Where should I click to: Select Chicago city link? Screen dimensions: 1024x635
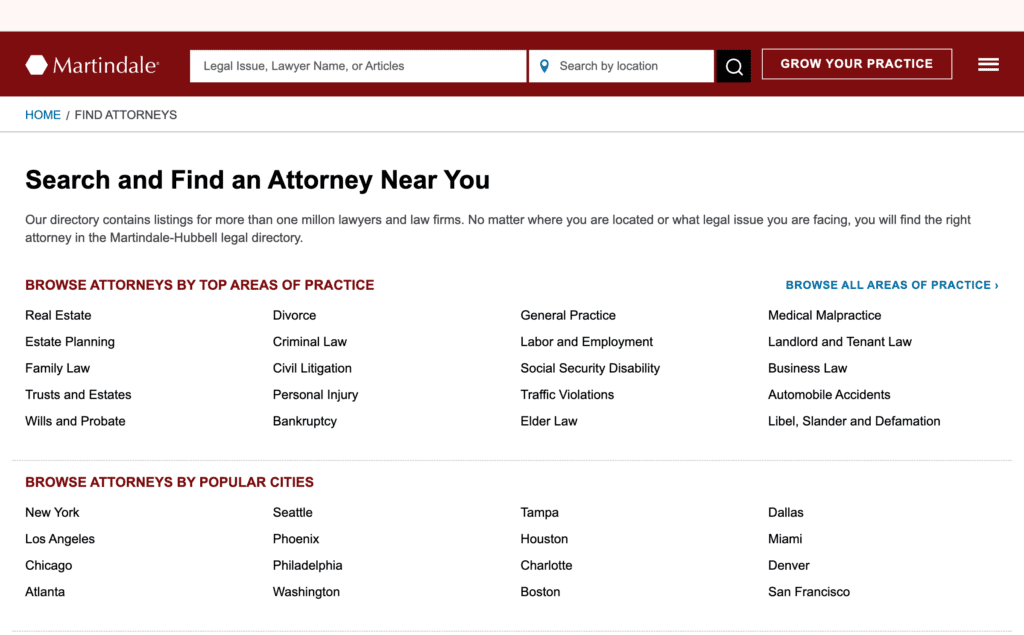48,566
